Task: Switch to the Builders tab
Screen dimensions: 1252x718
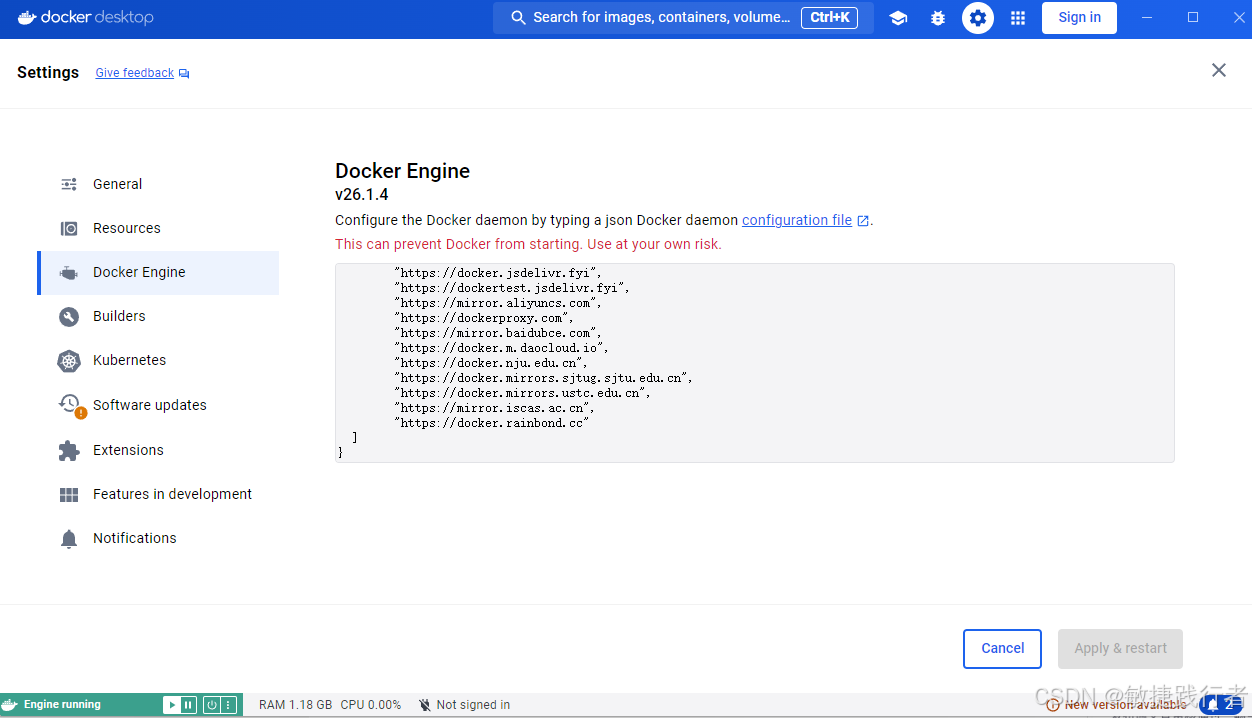Action: click(158, 316)
